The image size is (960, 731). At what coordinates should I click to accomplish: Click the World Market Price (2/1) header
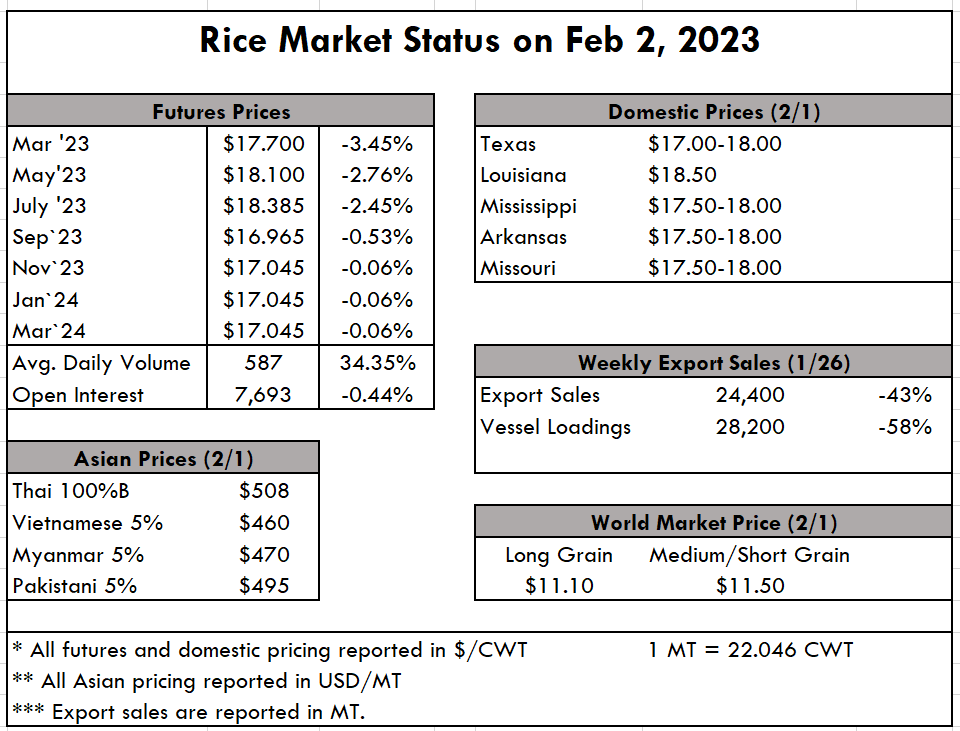(713, 522)
